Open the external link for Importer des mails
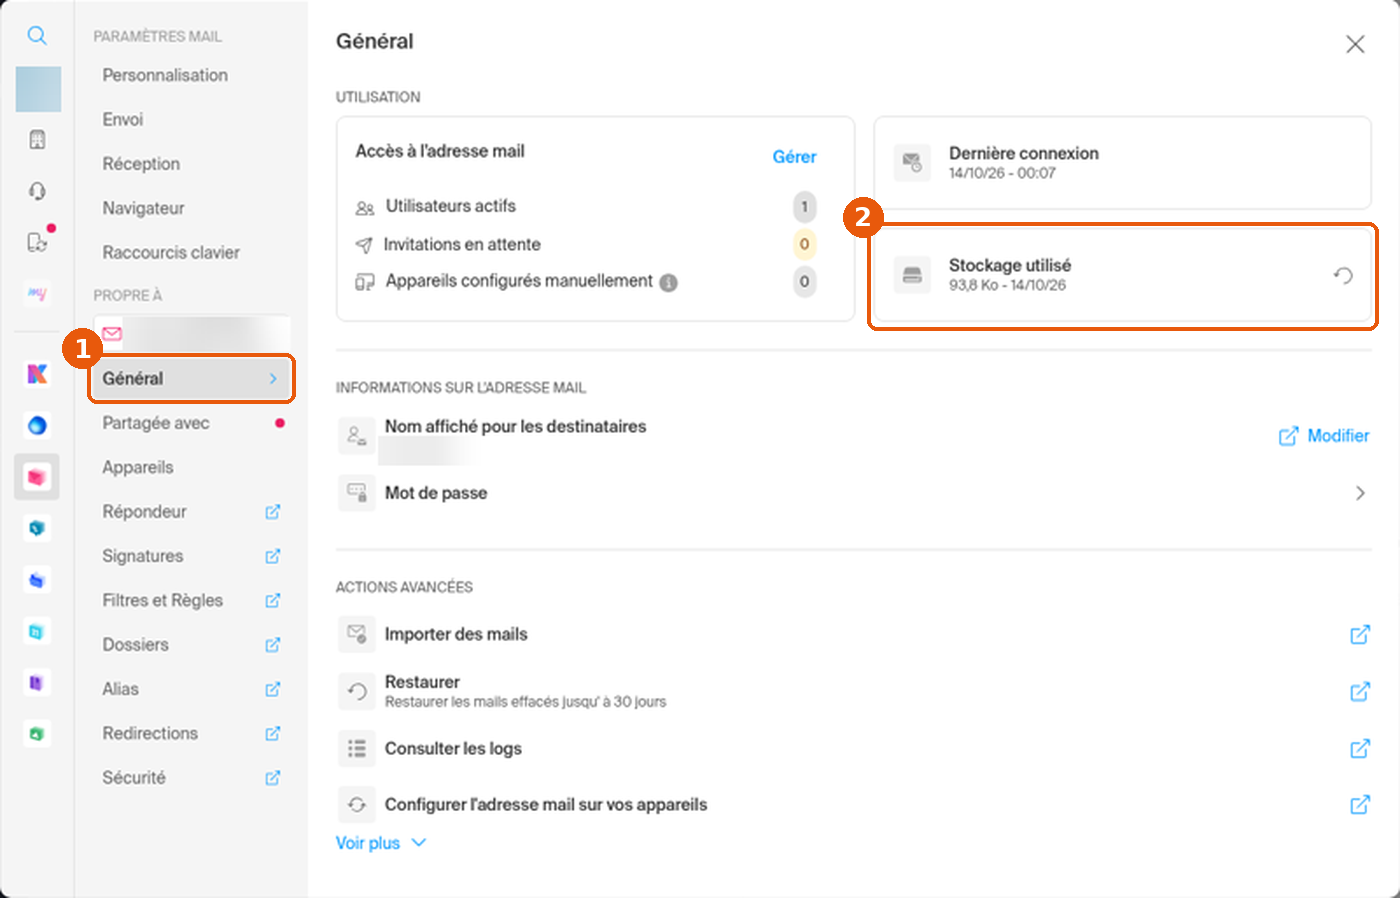Image resolution: width=1400 pixels, height=898 pixels. pos(1360,634)
